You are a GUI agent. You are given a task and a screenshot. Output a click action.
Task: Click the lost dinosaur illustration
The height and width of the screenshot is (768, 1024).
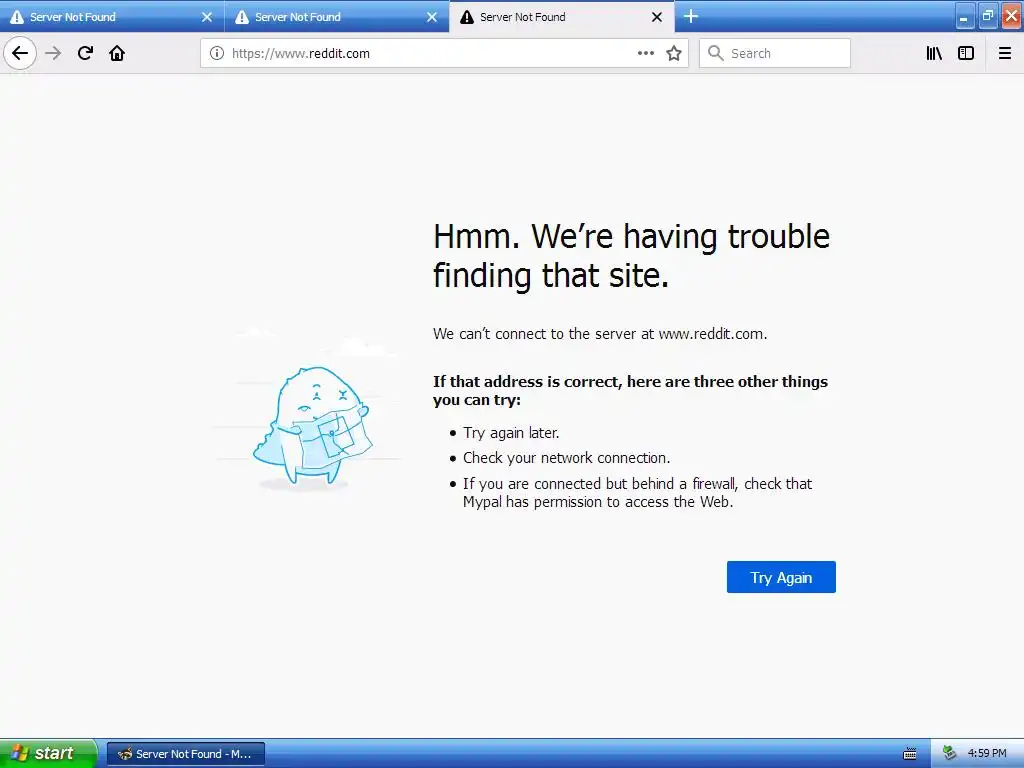click(x=313, y=427)
